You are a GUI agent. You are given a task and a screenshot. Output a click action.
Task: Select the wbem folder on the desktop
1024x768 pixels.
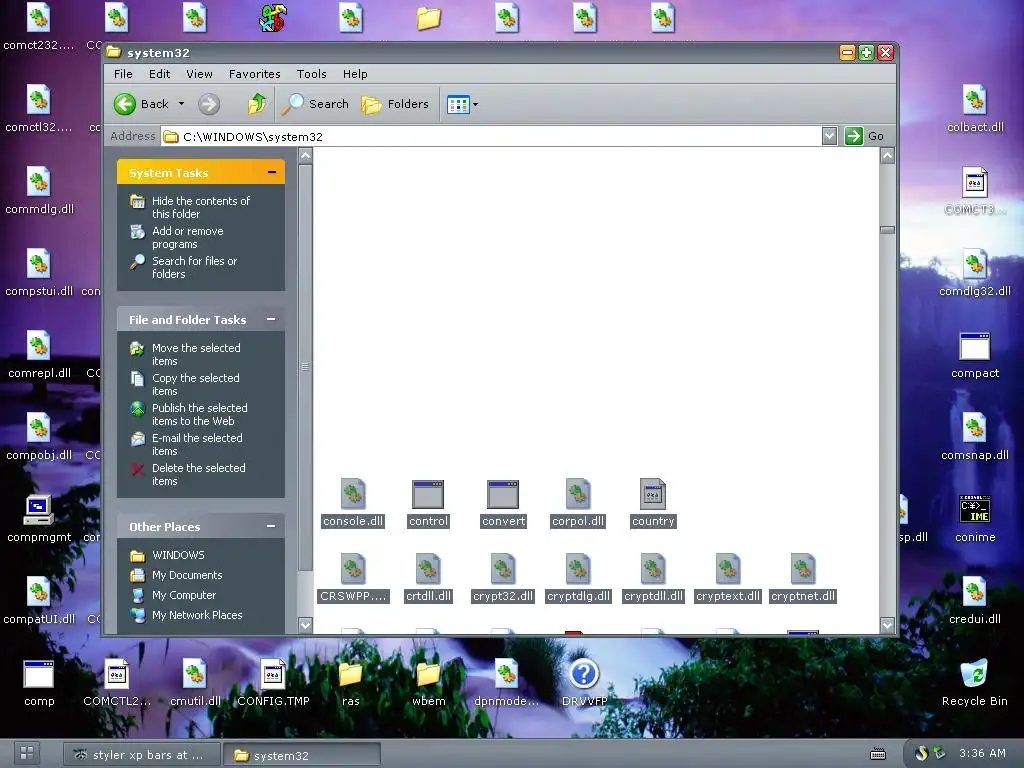click(428, 674)
